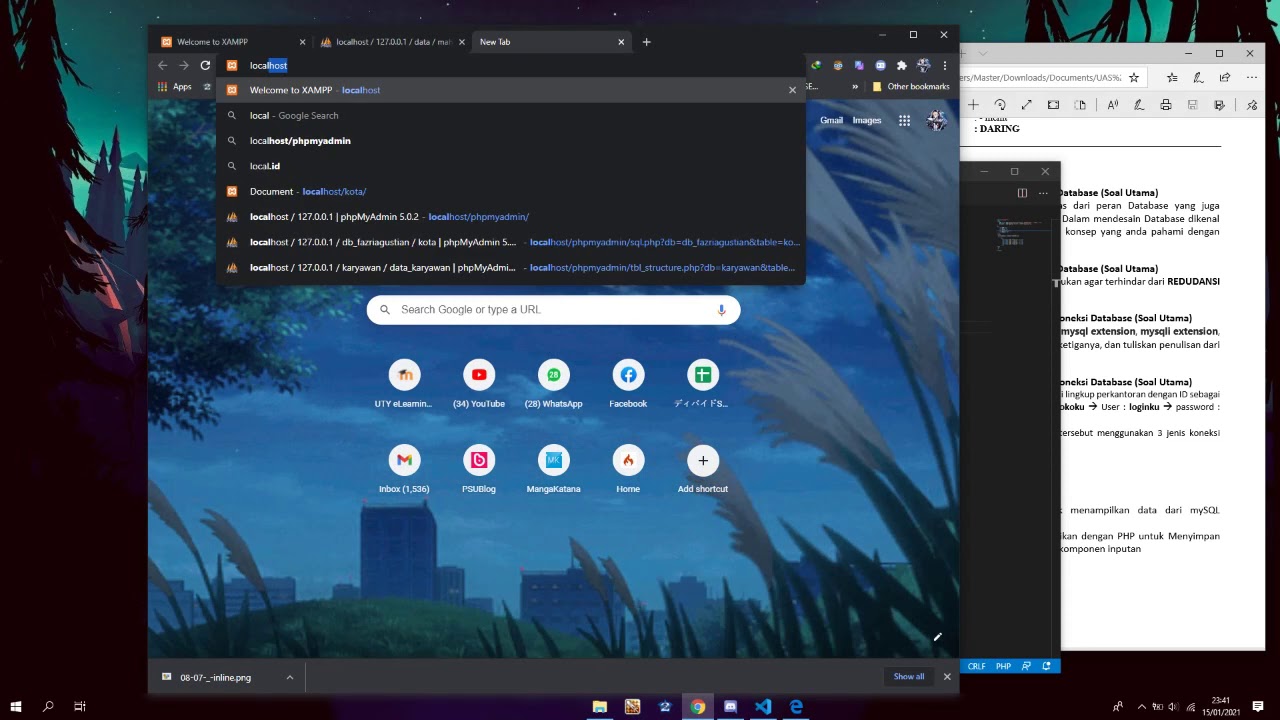This screenshot has height=720, width=1280.
Task: Select the phpMyAdmin 5.0.2 suggestion
Action: click(510, 217)
